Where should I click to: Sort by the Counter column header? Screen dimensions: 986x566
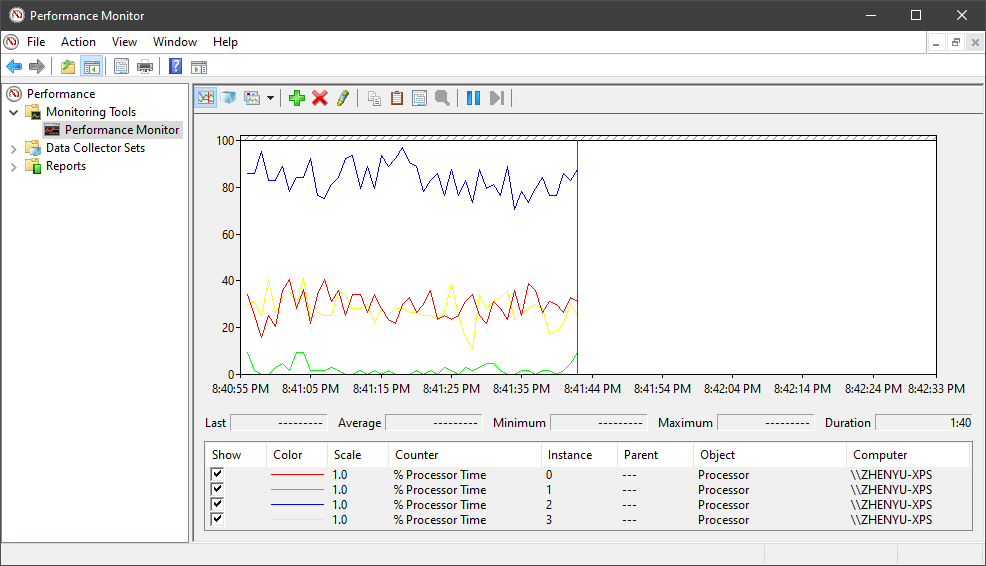click(416, 455)
